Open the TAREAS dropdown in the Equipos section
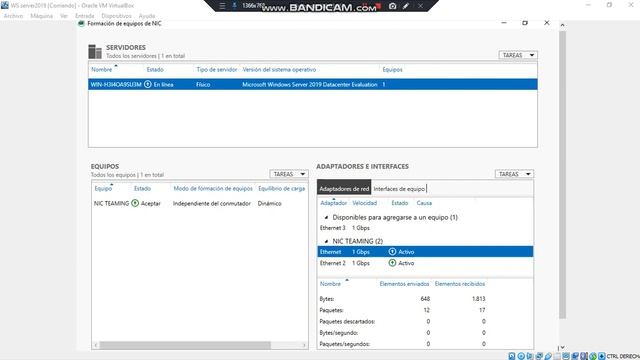The image size is (640, 360). click(289, 174)
